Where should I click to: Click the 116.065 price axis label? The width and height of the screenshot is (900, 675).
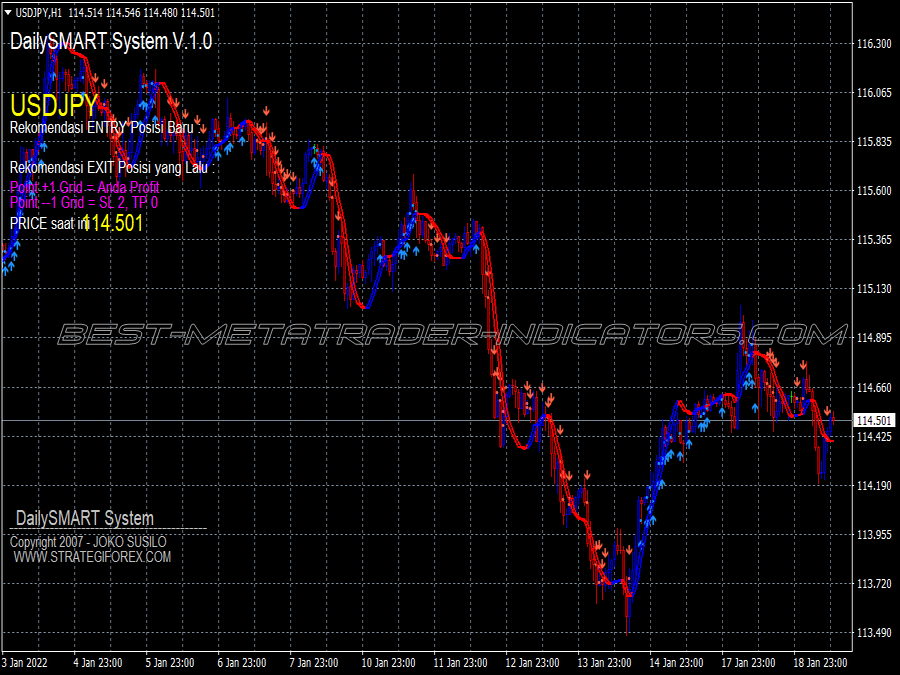[874, 93]
